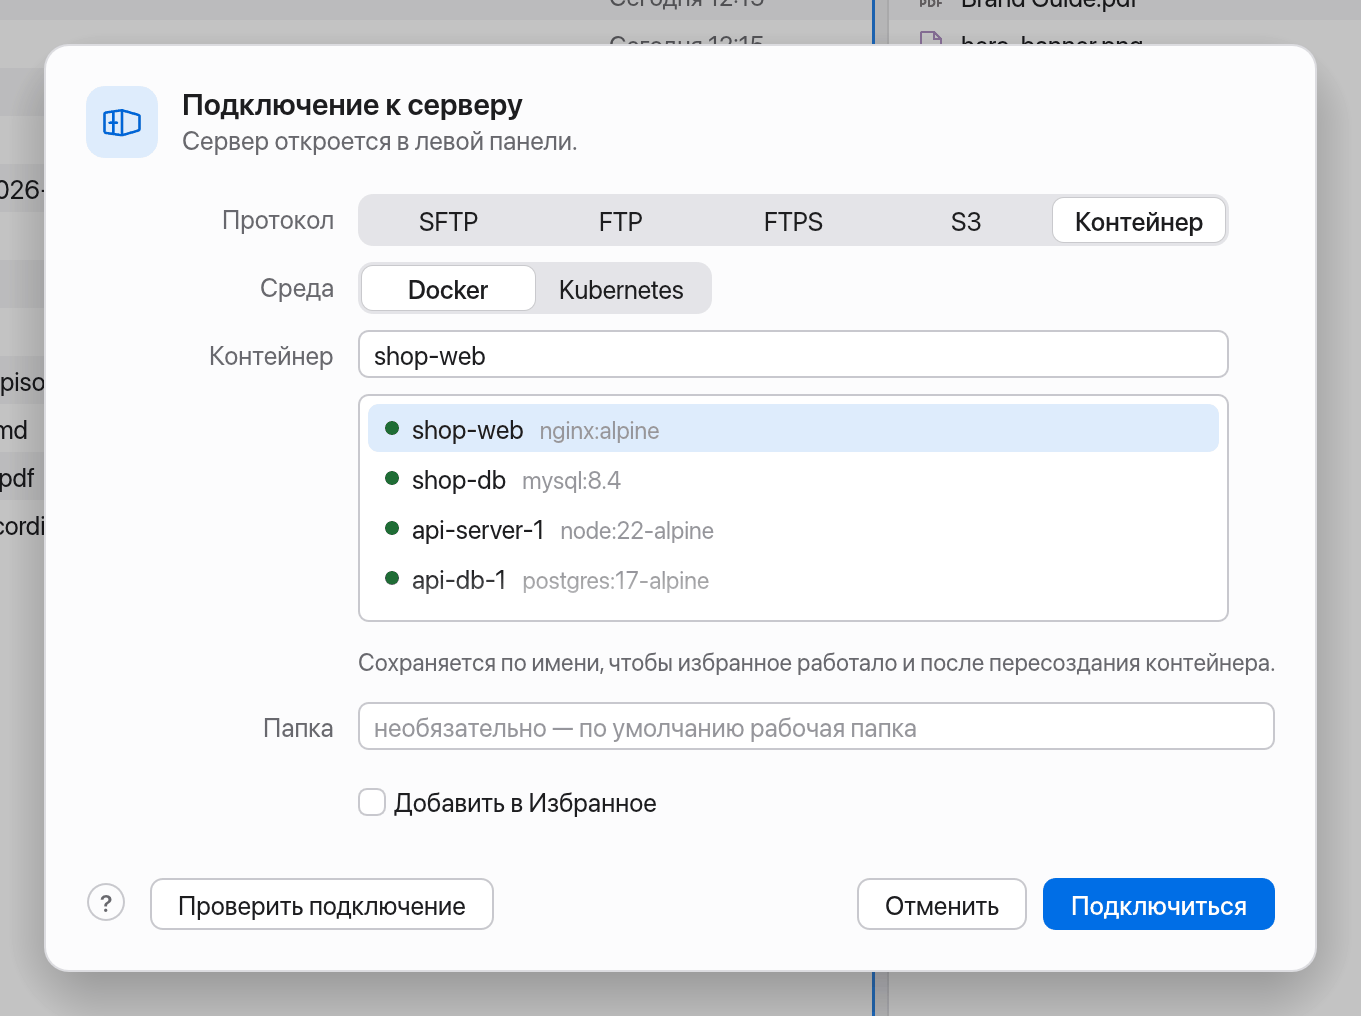Select the shop-web container row
The width and height of the screenshot is (1361, 1016).
[x=793, y=429]
